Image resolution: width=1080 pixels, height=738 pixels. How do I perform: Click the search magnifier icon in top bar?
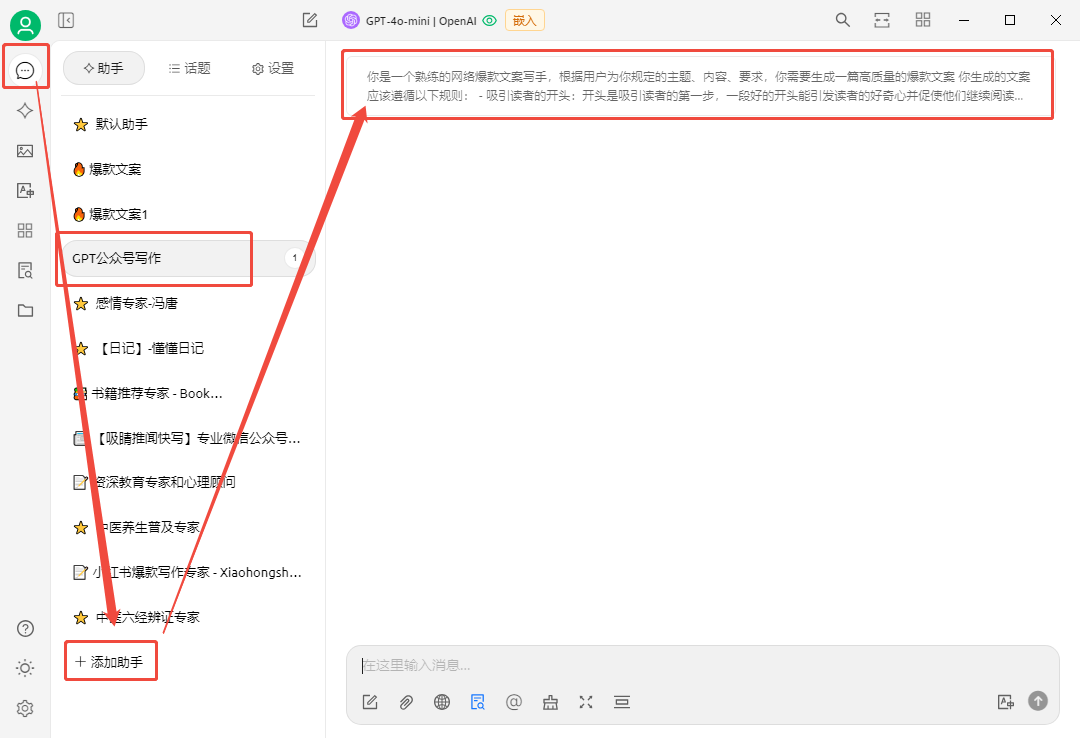(x=842, y=20)
